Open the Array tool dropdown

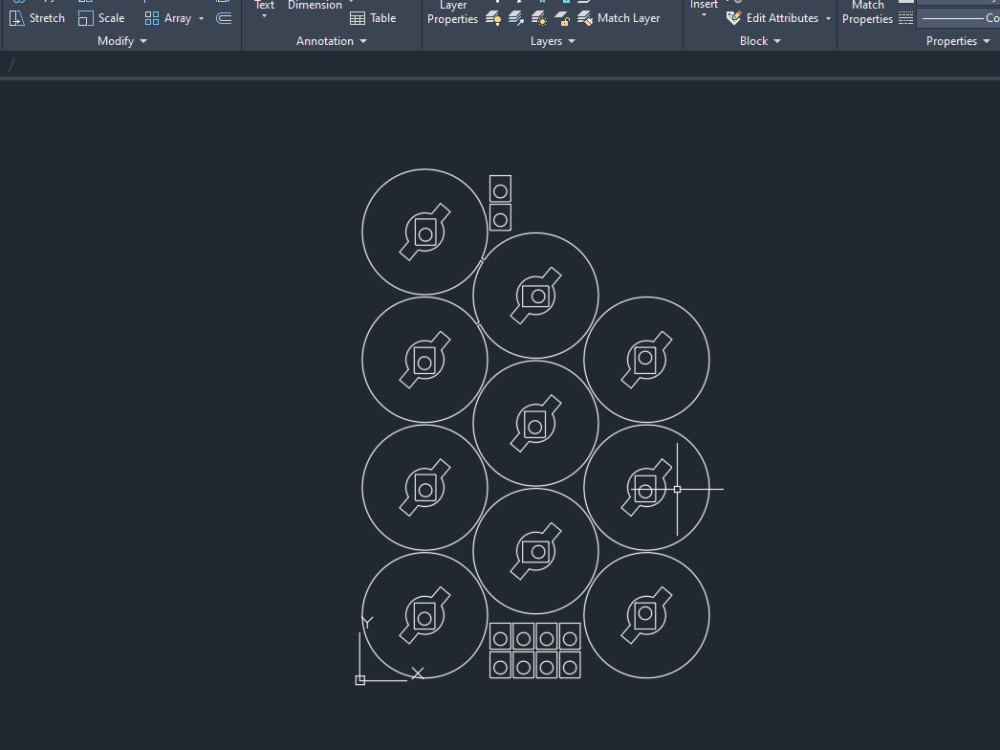click(201, 17)
